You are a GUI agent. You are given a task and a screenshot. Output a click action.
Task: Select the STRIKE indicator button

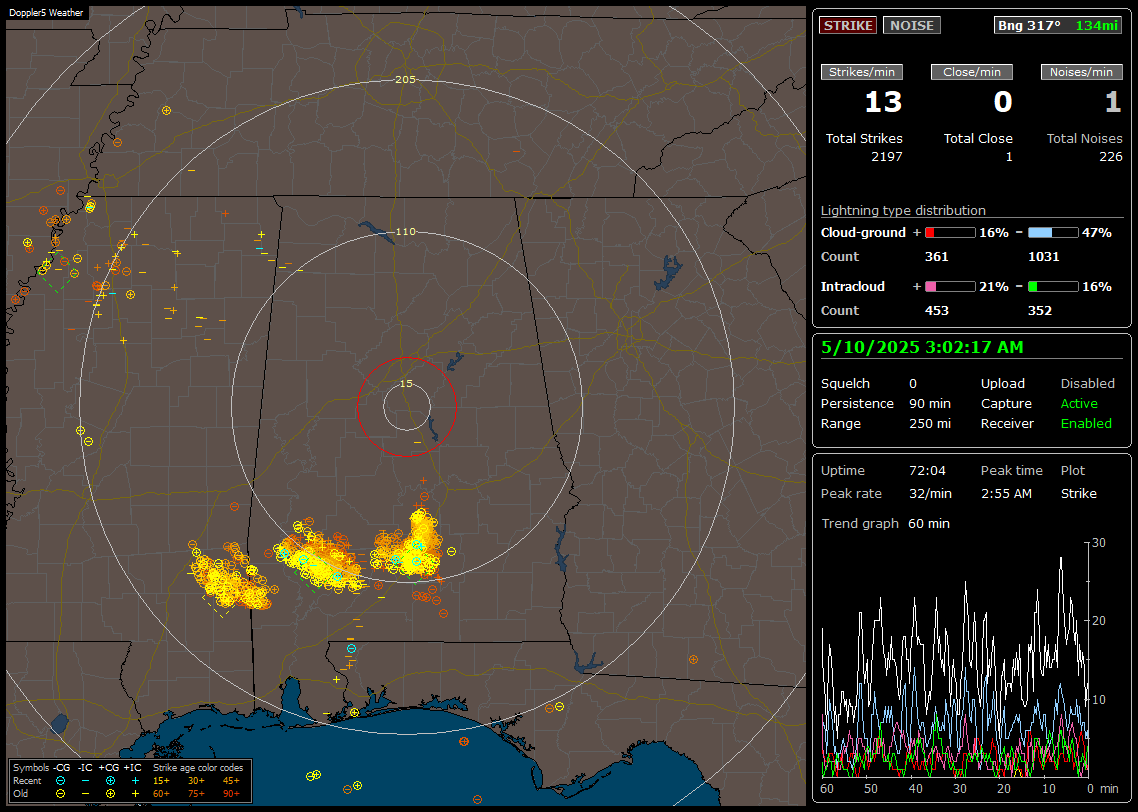coord(848,25)
